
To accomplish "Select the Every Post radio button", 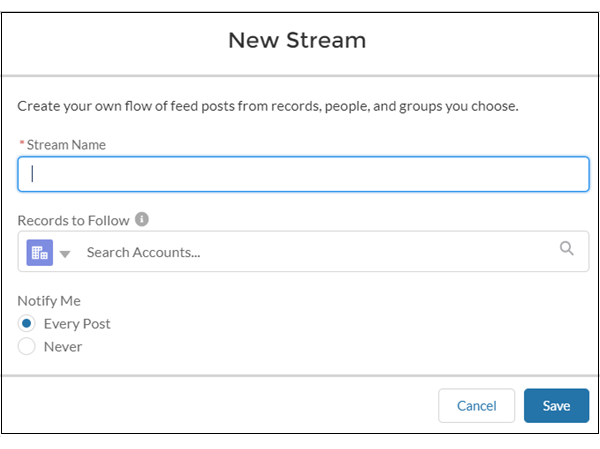I will coord(26,323).
